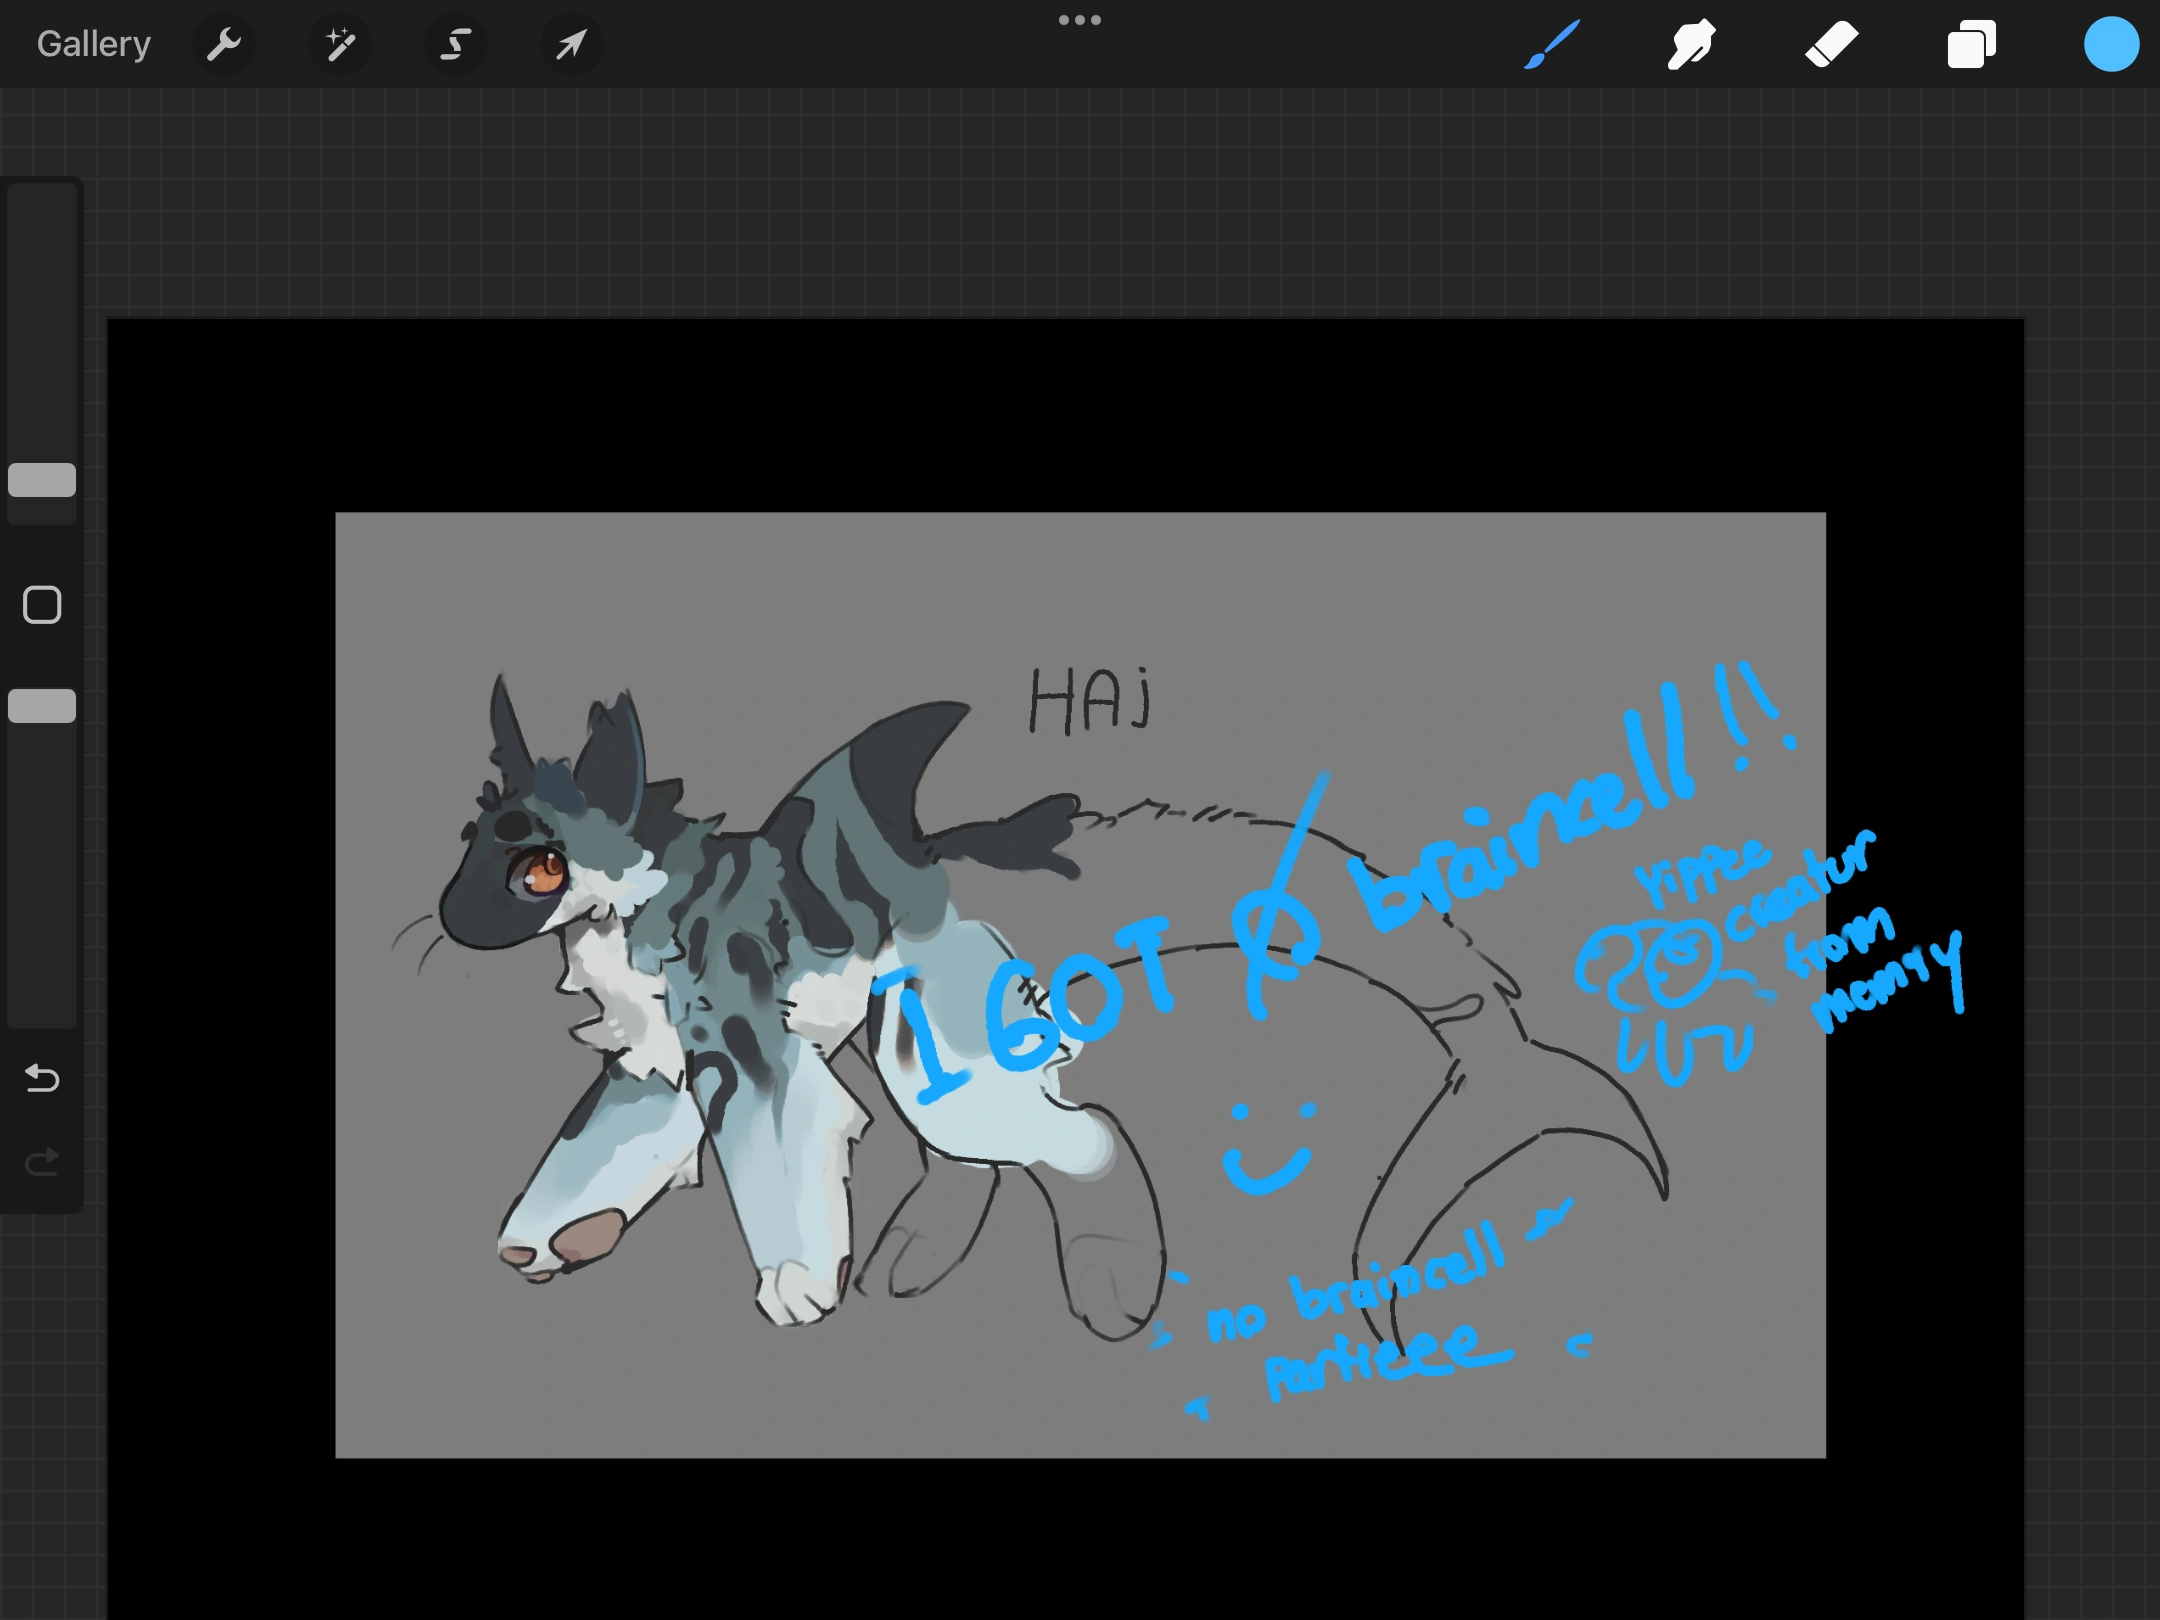The image size is (2160, 1620).
Task: Tap the Redo arrow on sidebar
Action: 41,1161
